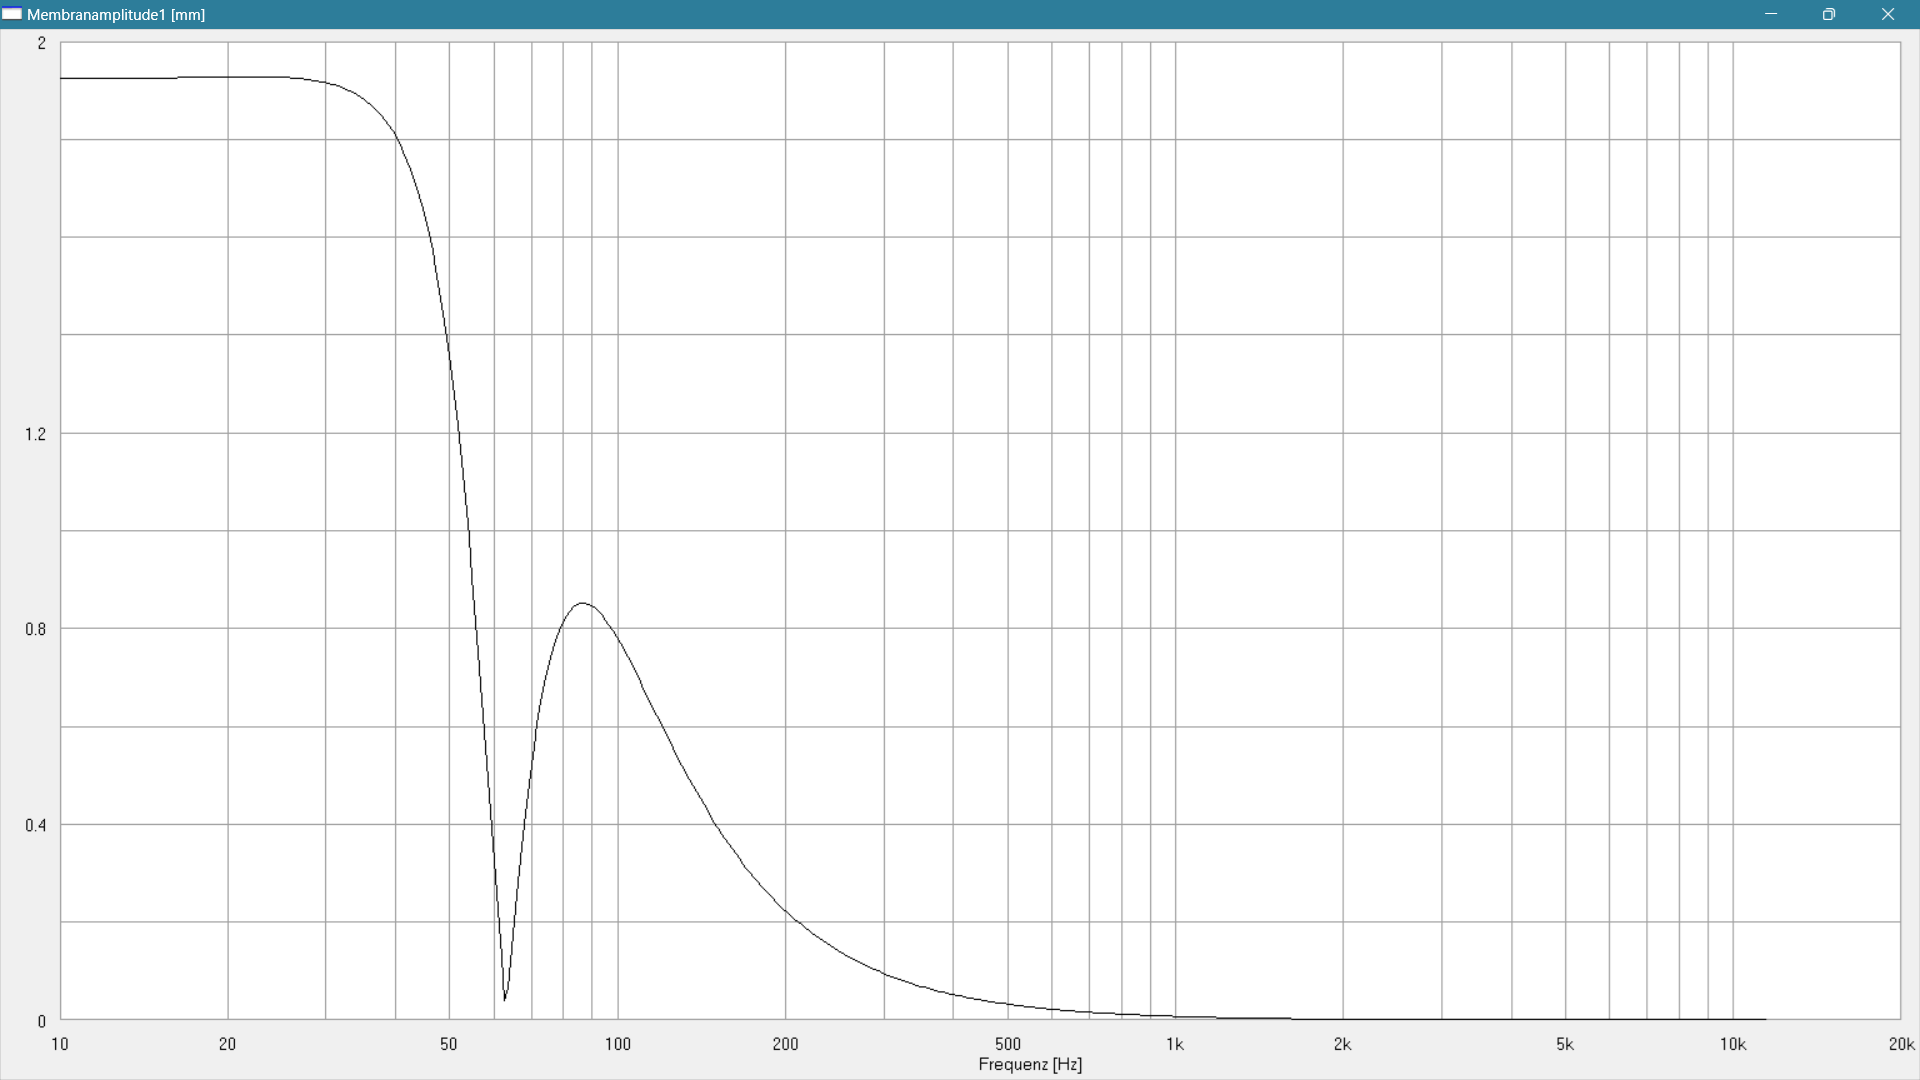This screenshot has height=1080, width=1920.
Task: Click the x-axis label "1k"
Action: (x=1175, y=1044)
